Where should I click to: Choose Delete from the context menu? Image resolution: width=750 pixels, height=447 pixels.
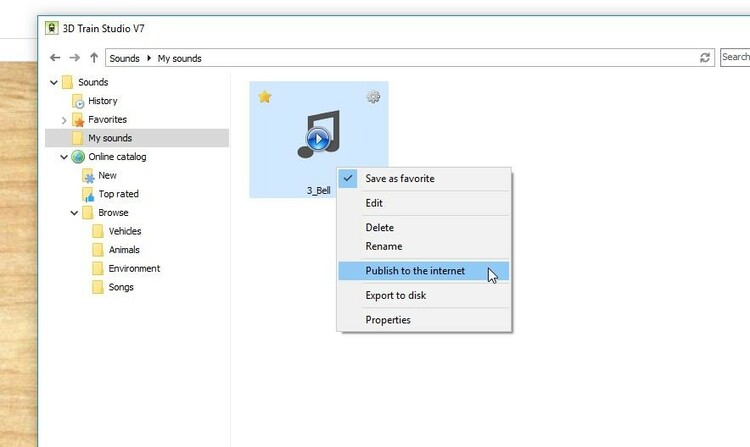pos(424,228)
